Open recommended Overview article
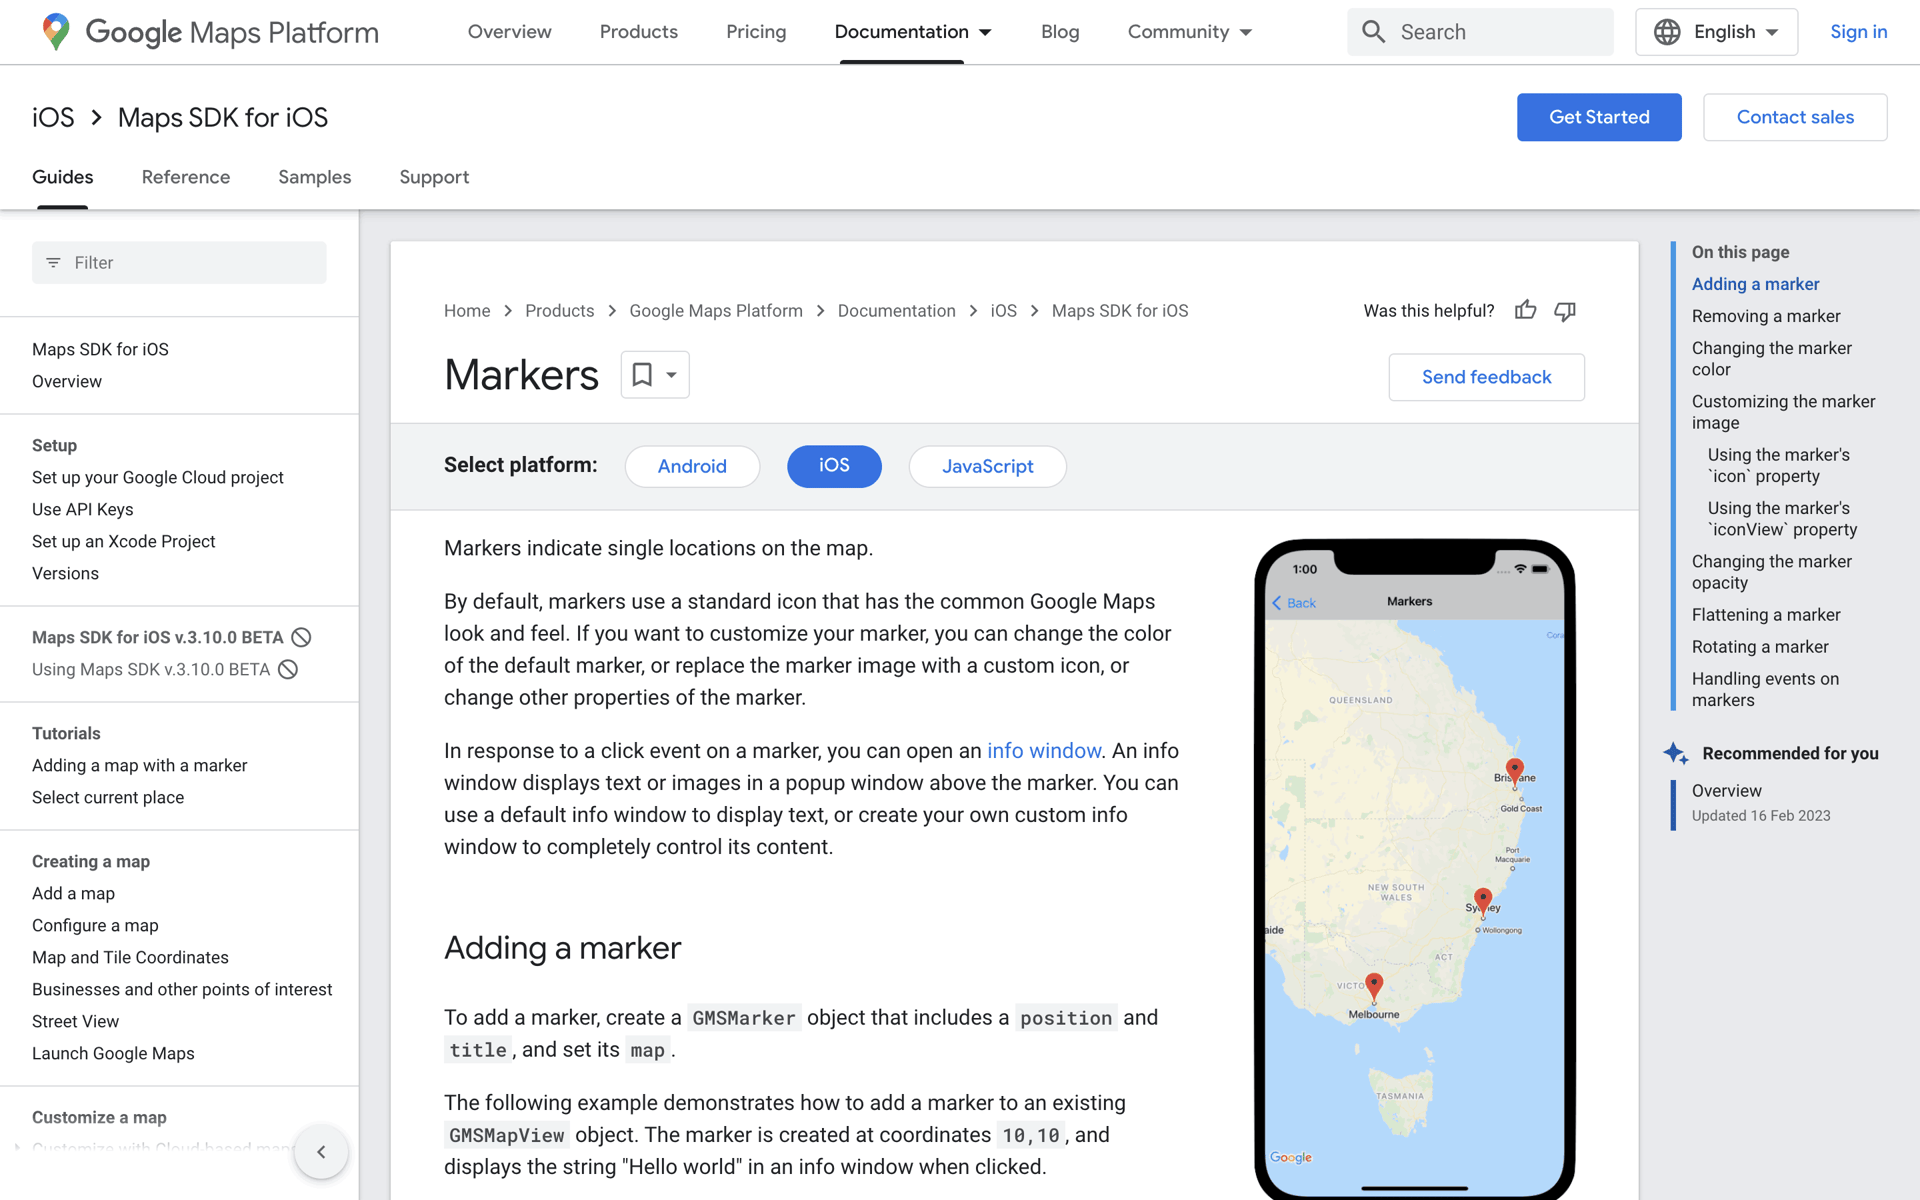 pos(1726,791)
